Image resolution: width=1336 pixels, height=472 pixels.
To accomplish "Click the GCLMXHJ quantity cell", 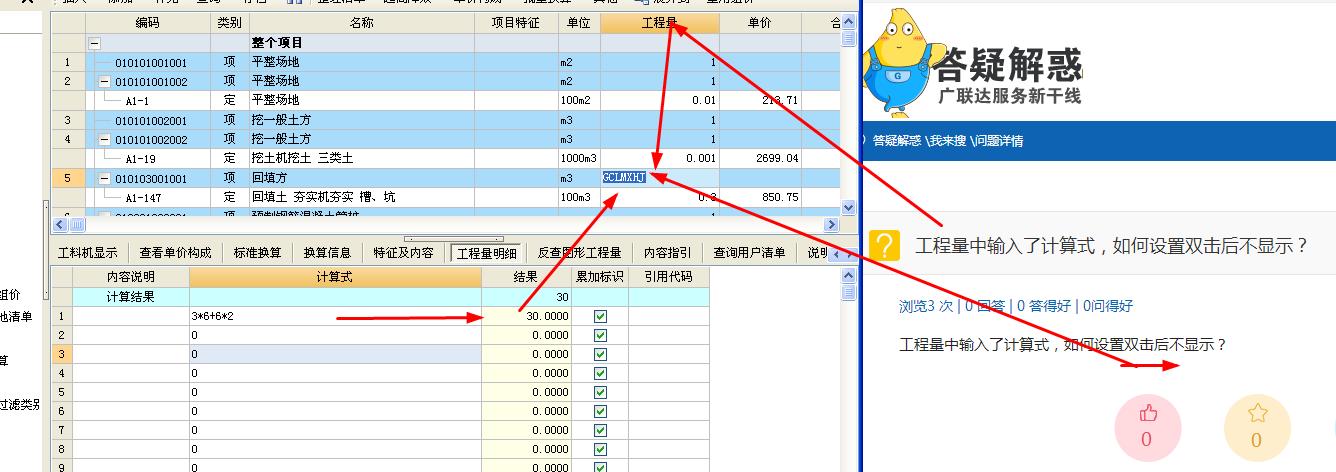I will [660, 178].
